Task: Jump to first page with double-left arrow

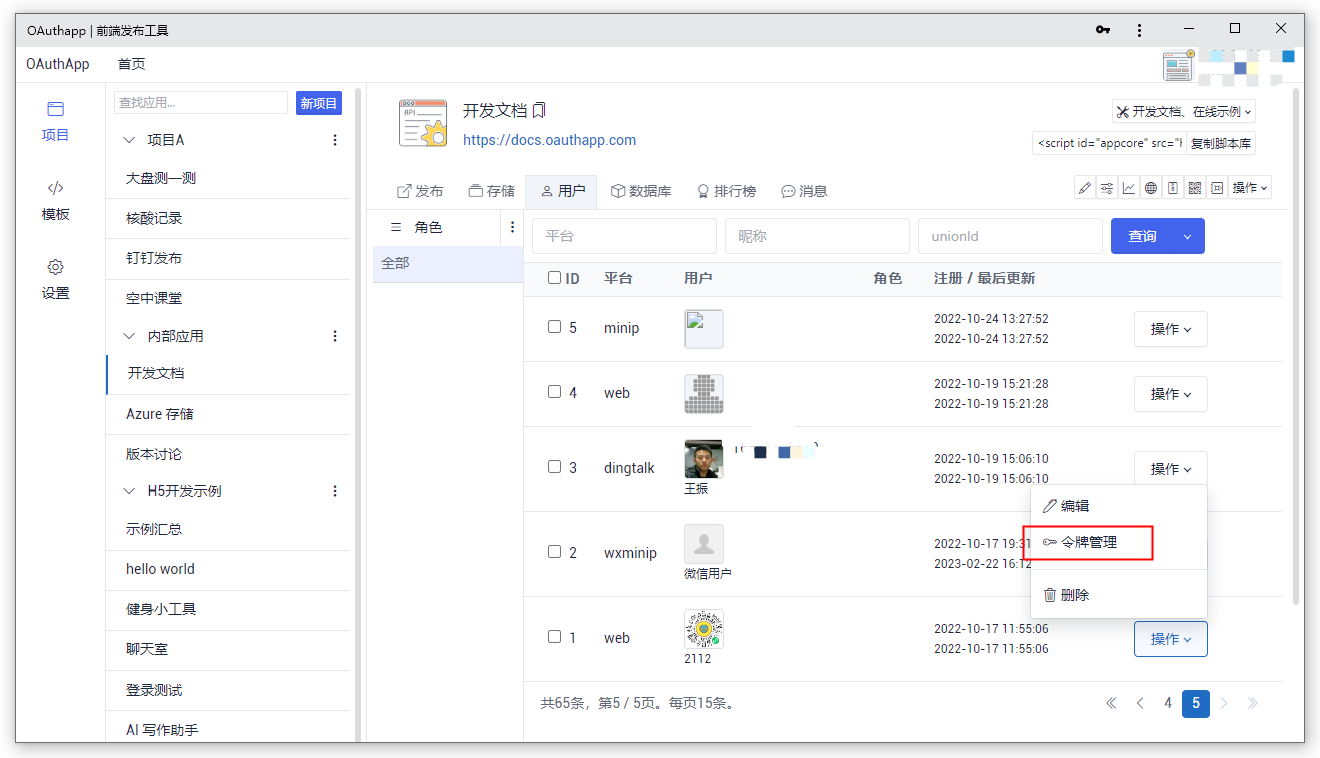Action: 1111,703
